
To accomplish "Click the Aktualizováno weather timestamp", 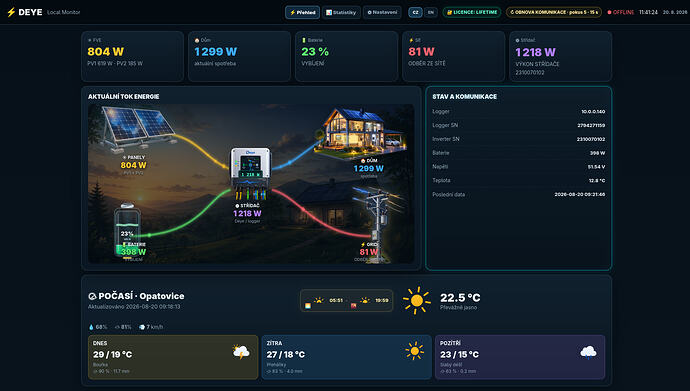I will point(134,307).
